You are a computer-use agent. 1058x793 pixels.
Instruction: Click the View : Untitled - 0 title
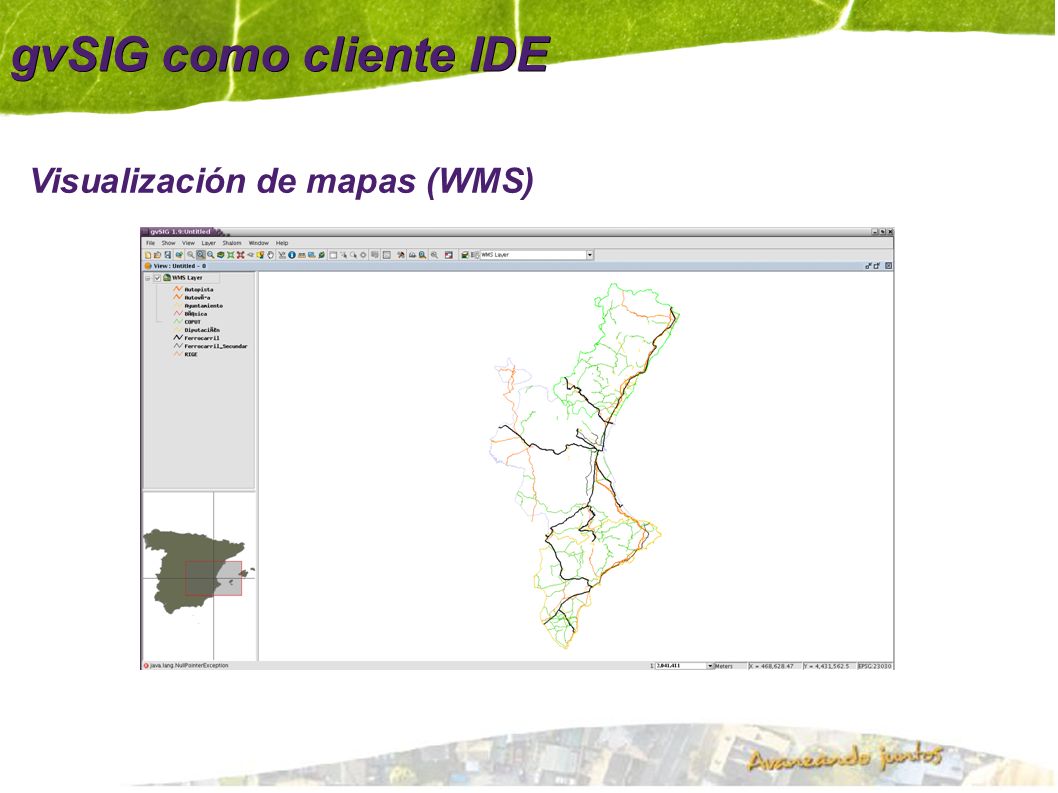[179, 266]
